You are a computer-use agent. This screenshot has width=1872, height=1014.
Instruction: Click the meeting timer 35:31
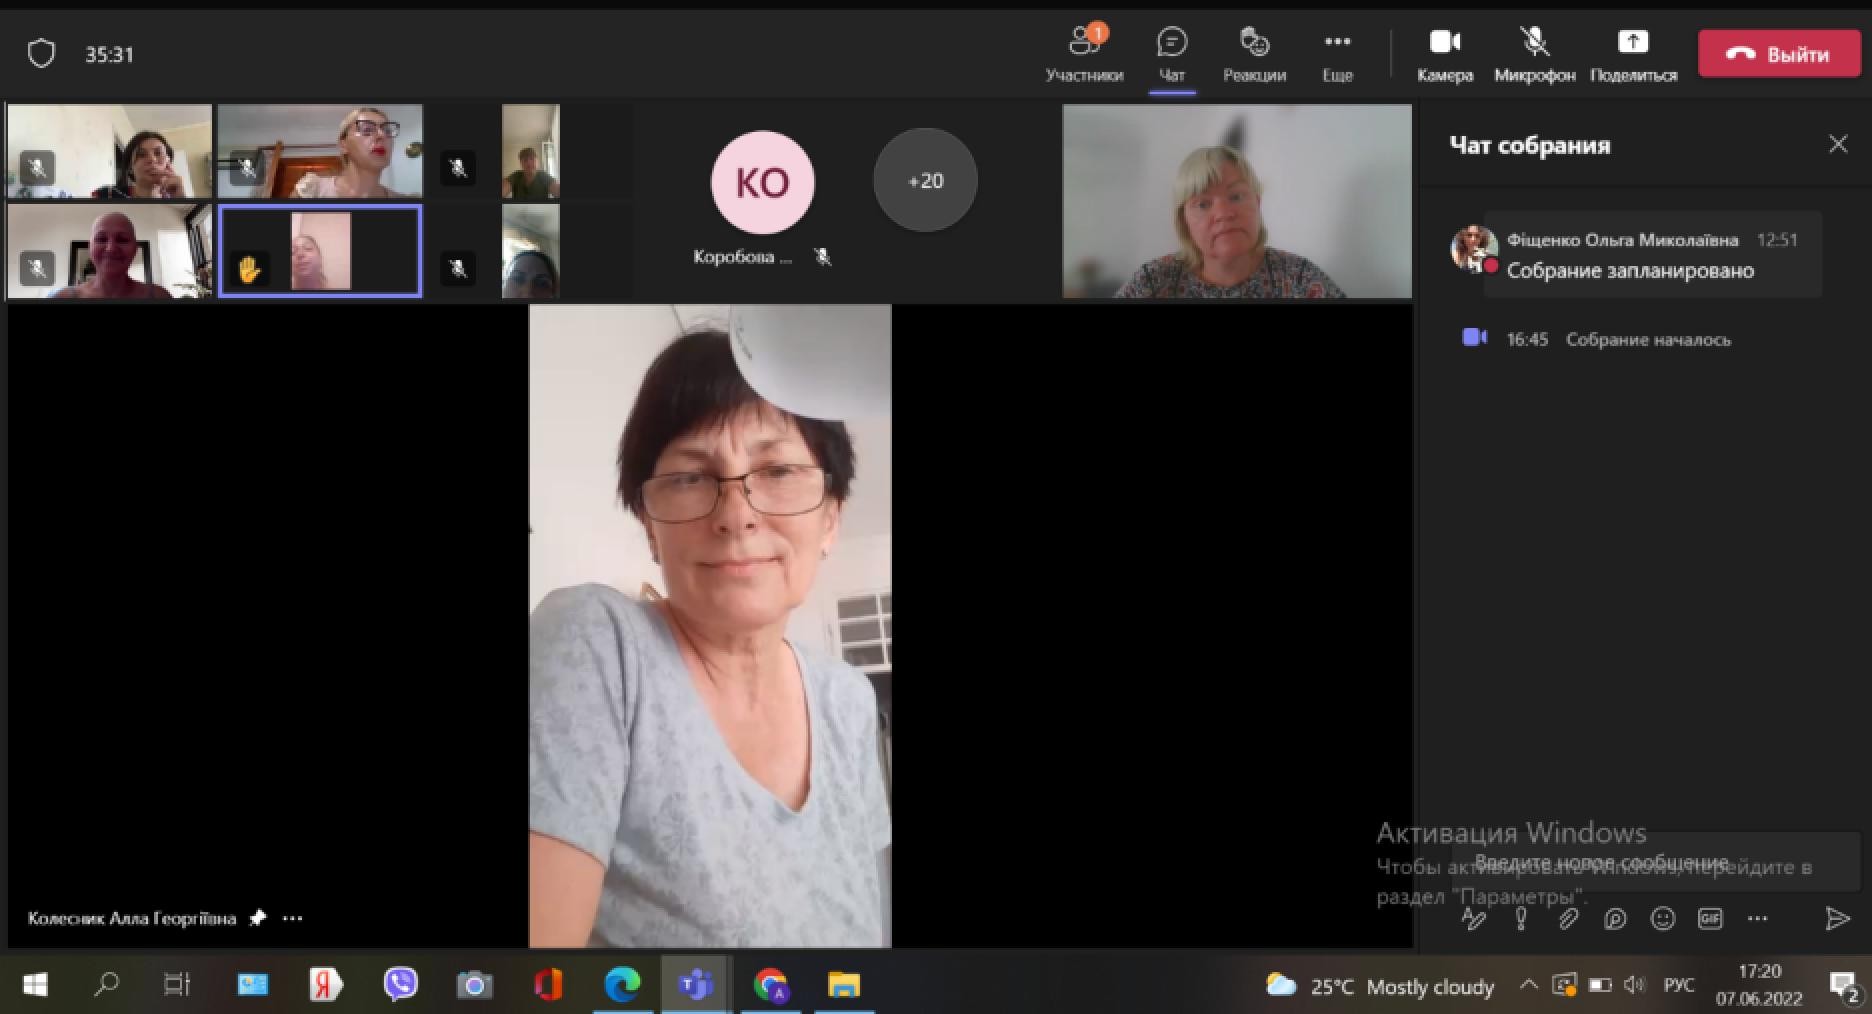click(x=109, y=55)
